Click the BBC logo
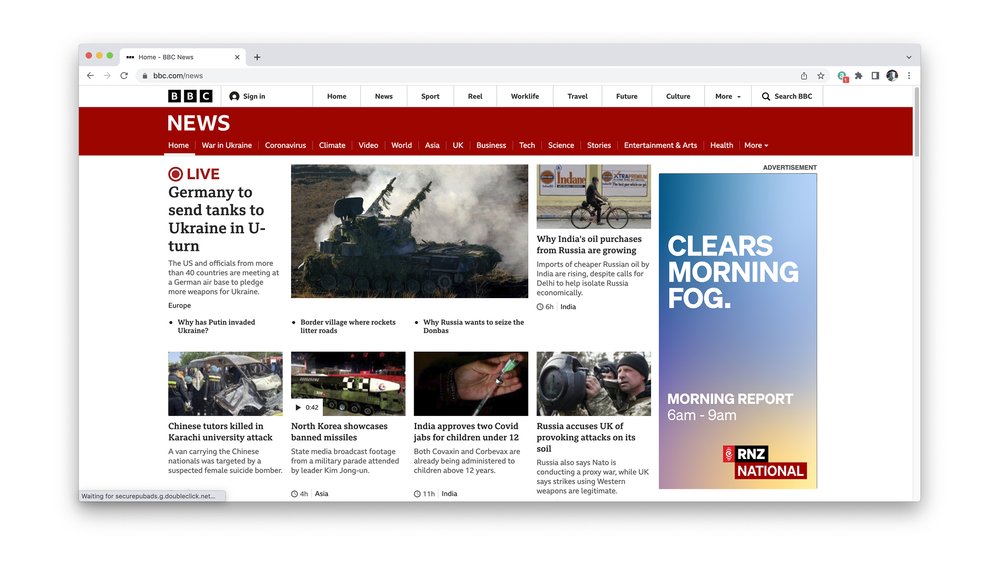 click(x=190, y=96)
